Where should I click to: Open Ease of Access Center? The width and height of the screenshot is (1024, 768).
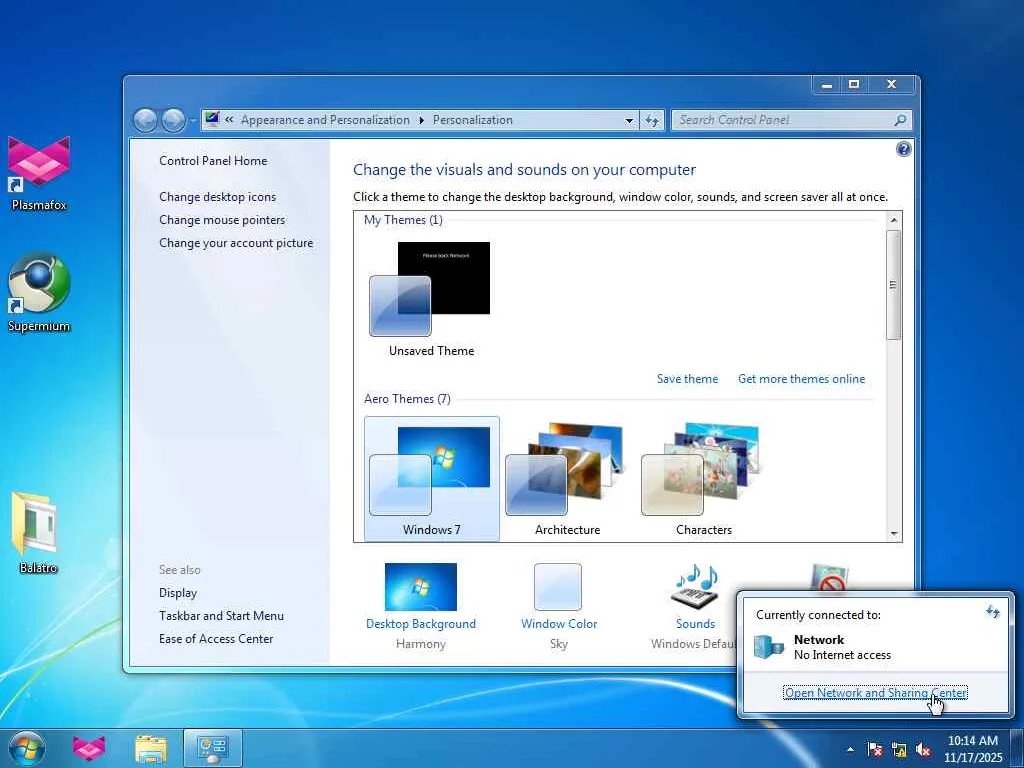tap(216, 639)
